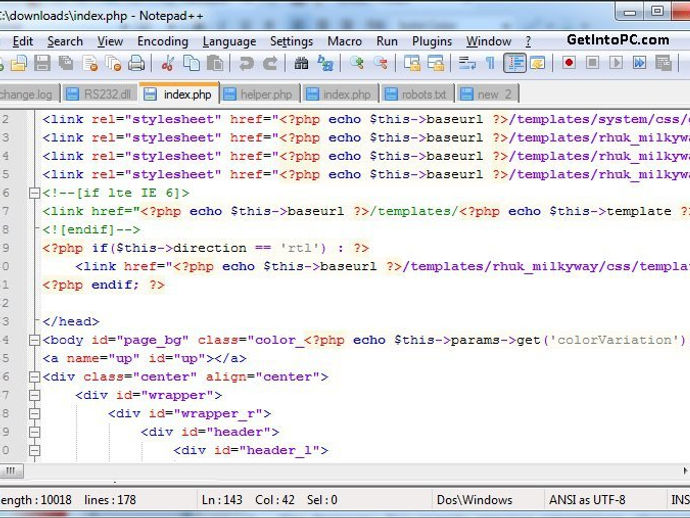Toggle synchronize vertical scrolling icon
The height and width of the screenshot is (518, 690).
click(x=412, y=63)
